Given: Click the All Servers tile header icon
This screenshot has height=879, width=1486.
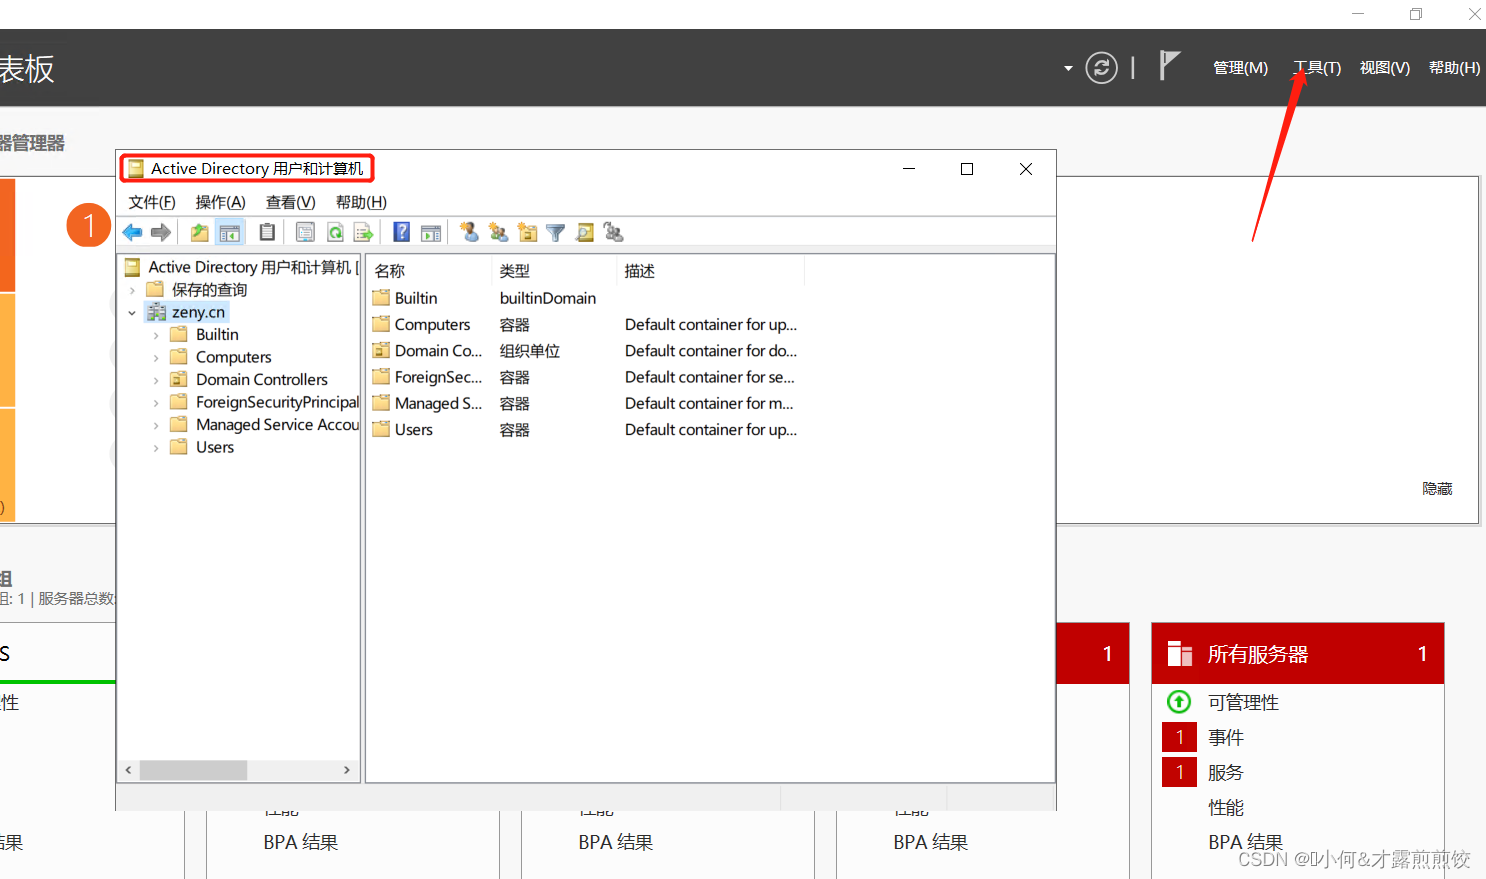Looking at the screenshot, I should [1180, 654].
